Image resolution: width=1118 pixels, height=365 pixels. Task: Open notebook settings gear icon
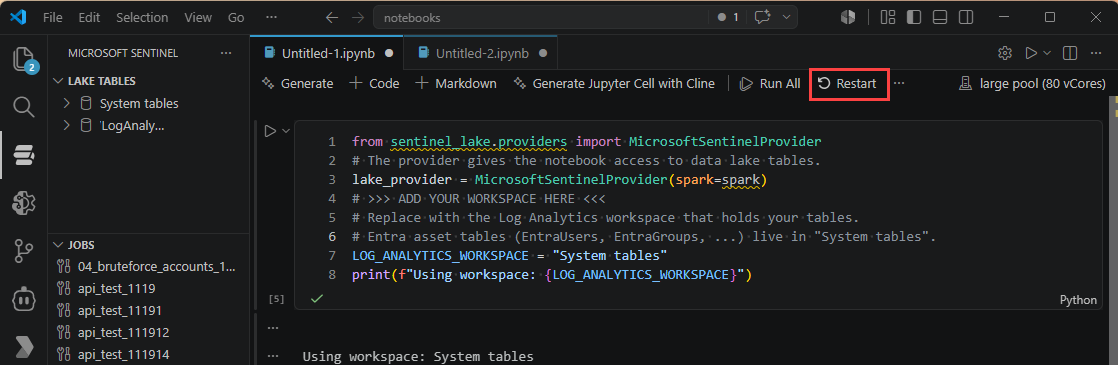(x=1005, y=53)
